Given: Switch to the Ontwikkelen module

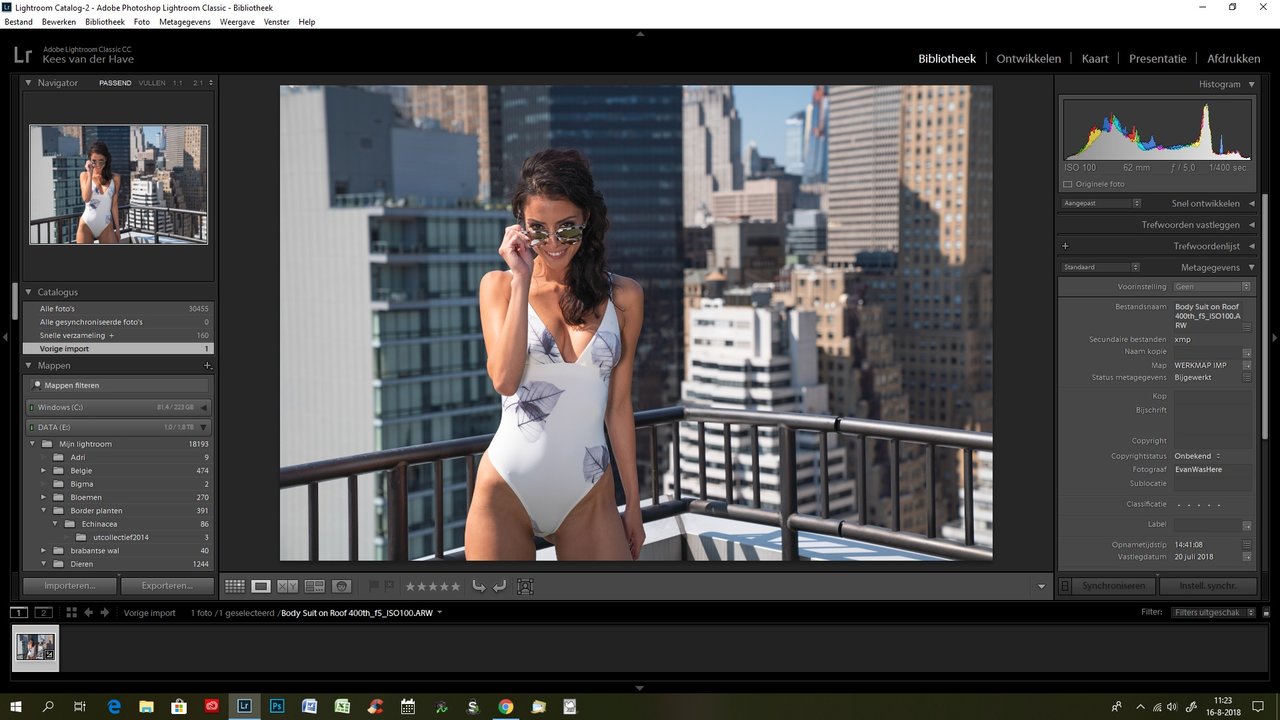Looking at the screenshot, I should 1028,58.
